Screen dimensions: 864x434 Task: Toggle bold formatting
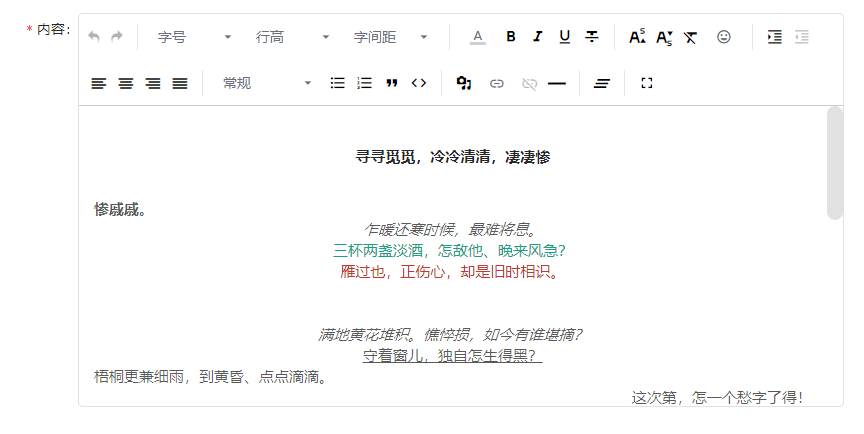click(x=511, y=37)
